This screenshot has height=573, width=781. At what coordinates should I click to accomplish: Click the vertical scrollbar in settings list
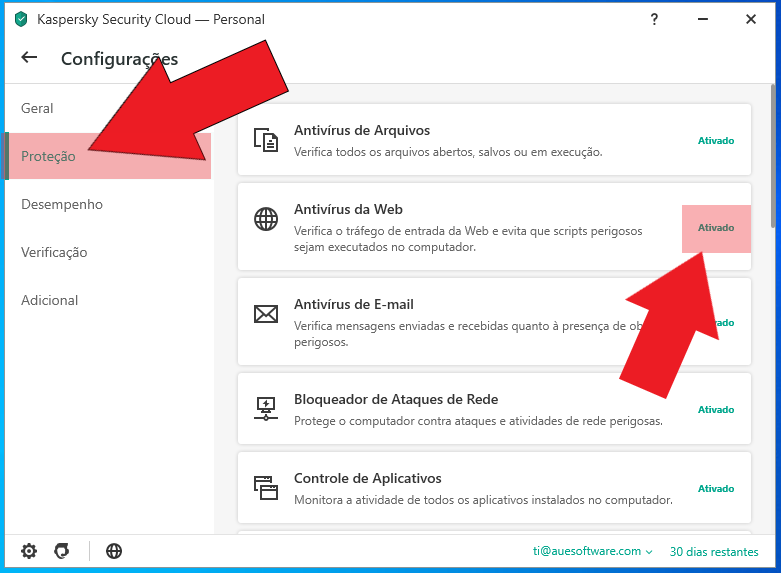click(774, 160)
